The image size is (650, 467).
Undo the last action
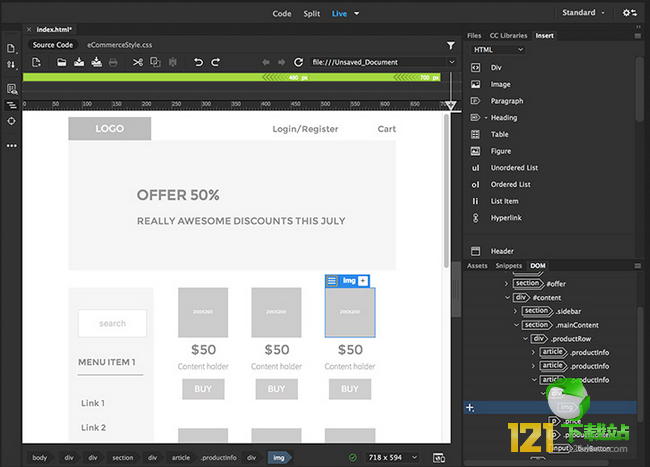tap(198, 62)
